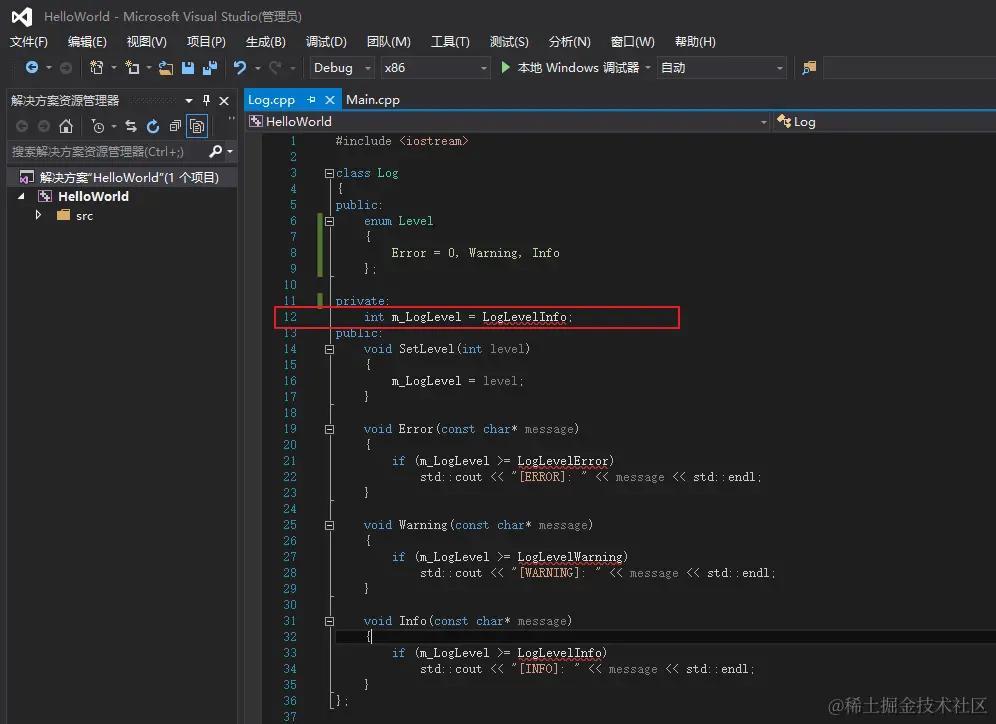Image resolution: width=996 pixels, height=724 pixels.
Task: Toggle auto-hide pin of Solution Explorer
Action: [207, 101]
